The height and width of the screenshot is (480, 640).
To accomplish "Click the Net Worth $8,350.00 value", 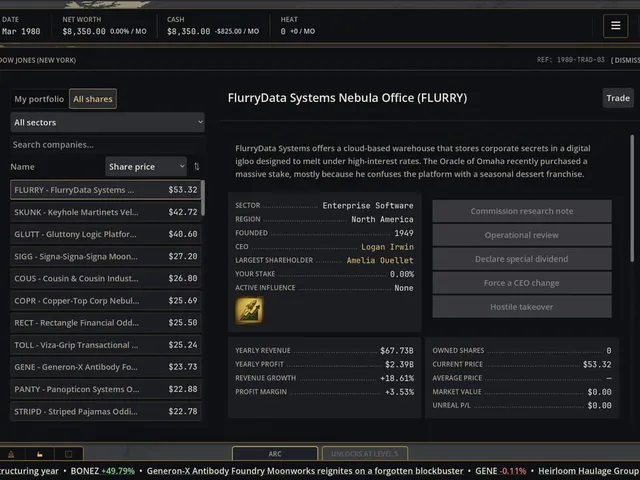I will [84, 31].
